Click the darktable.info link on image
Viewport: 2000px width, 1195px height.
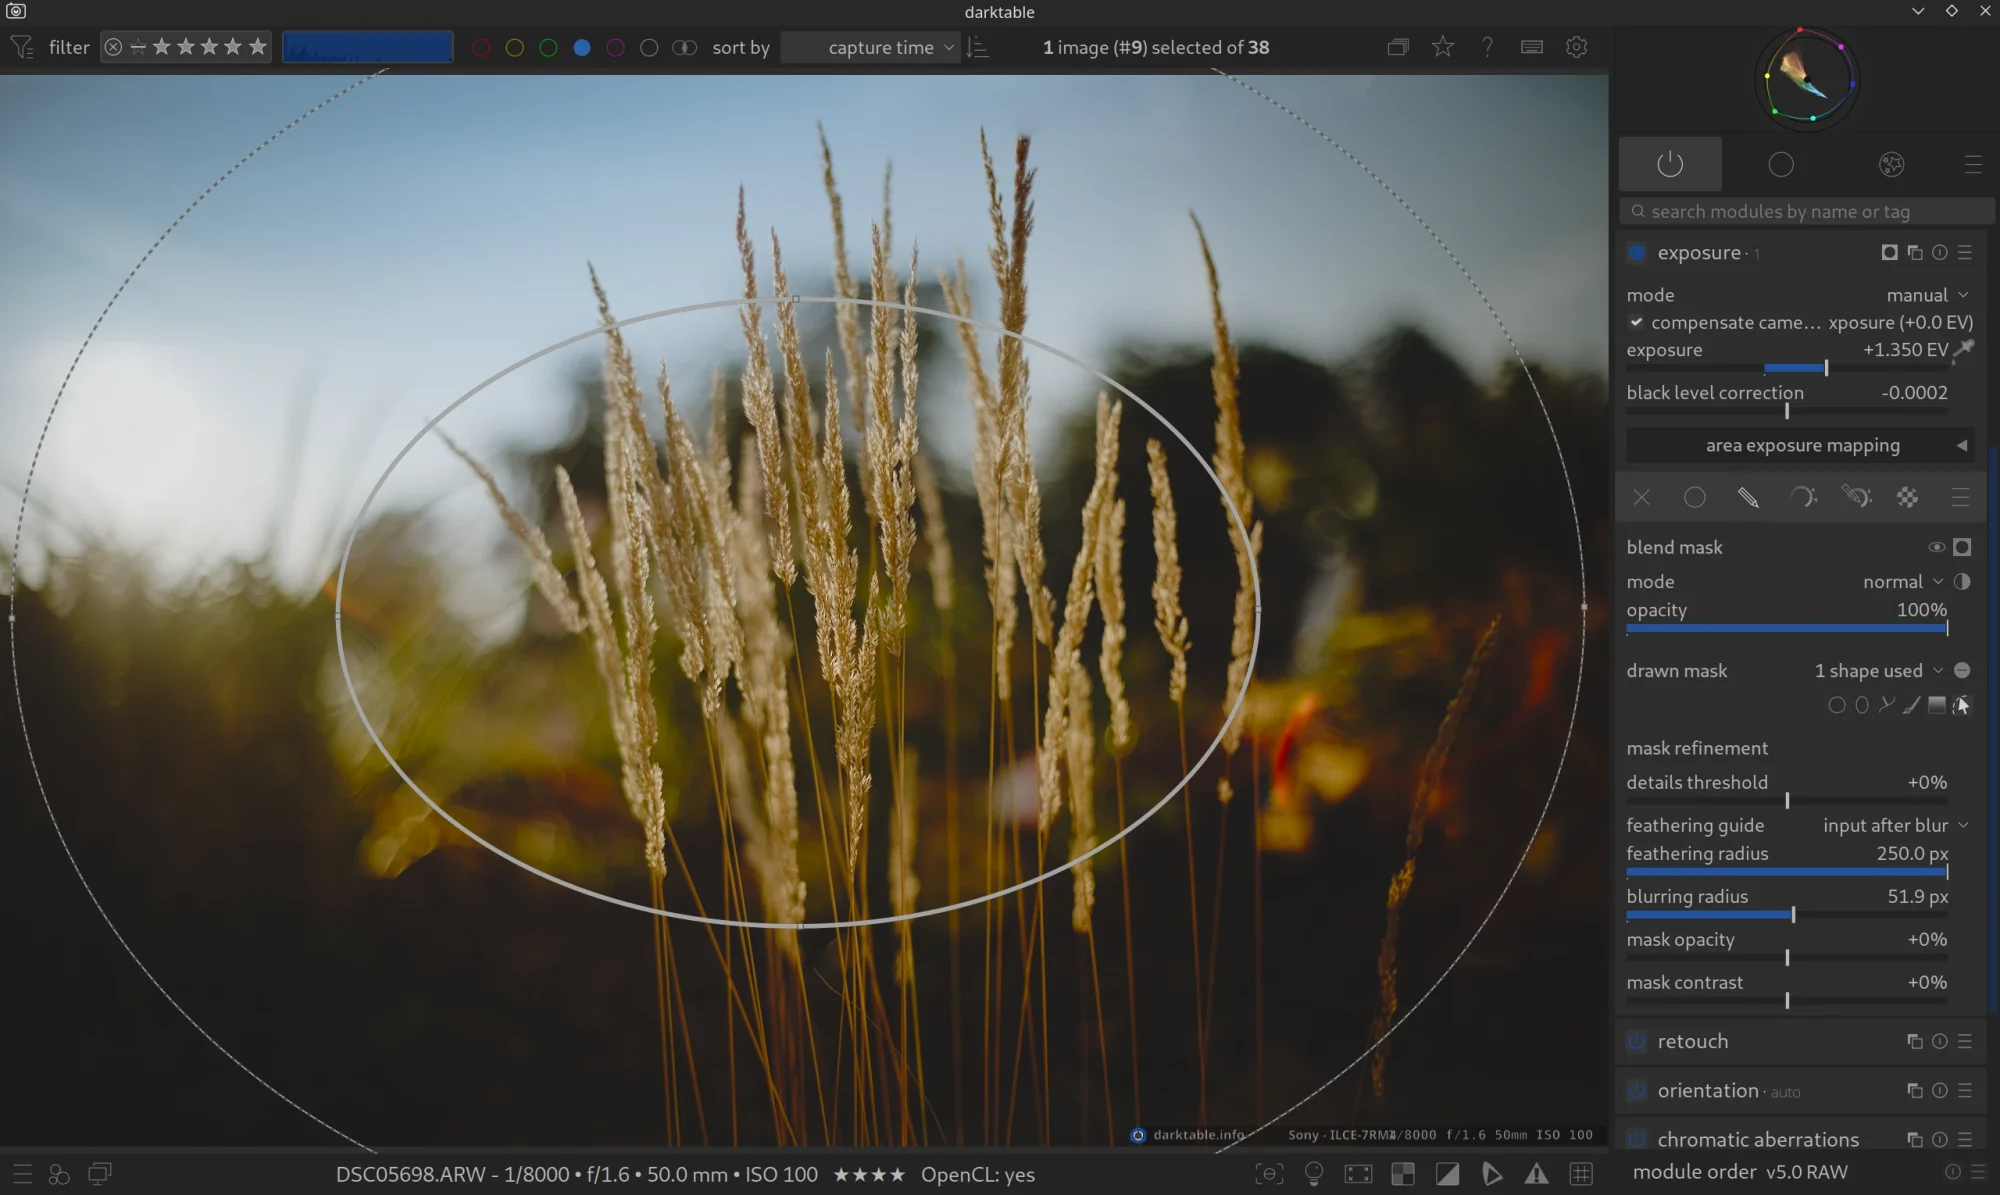coord(1197,1134)
